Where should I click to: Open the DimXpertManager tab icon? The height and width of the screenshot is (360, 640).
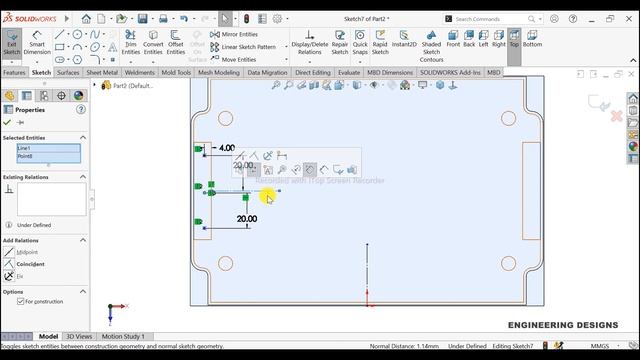61,96
